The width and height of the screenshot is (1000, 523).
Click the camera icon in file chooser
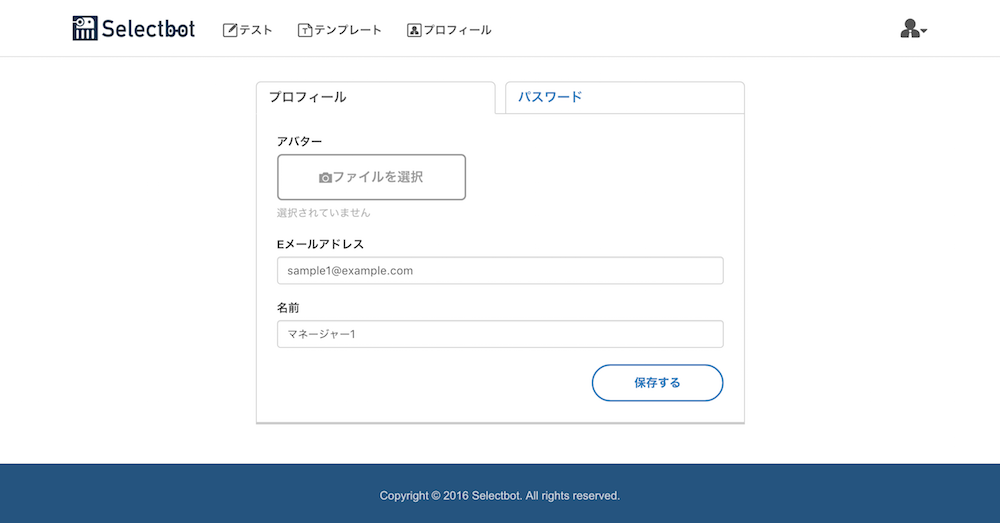tap(325, 177)
